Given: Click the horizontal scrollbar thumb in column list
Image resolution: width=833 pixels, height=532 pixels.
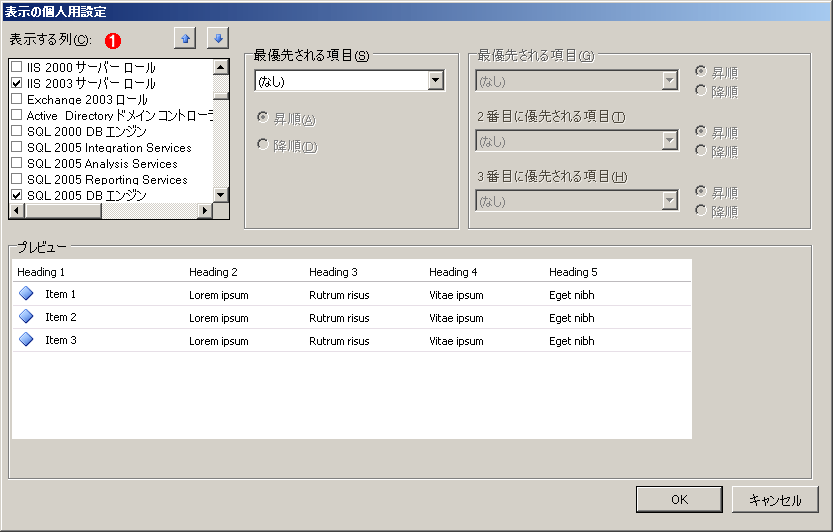Looking at the screenshot, I should coord(63,211).
